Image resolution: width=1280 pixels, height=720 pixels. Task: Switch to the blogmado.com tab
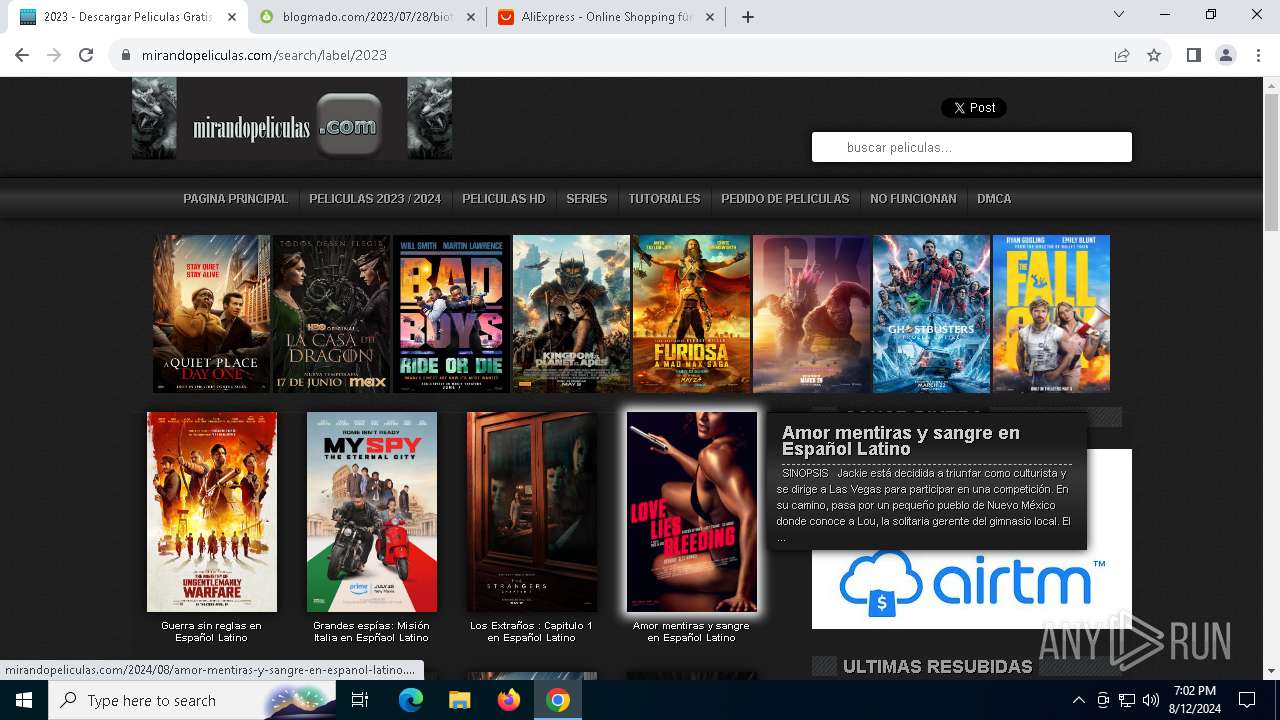click(367, 17)
